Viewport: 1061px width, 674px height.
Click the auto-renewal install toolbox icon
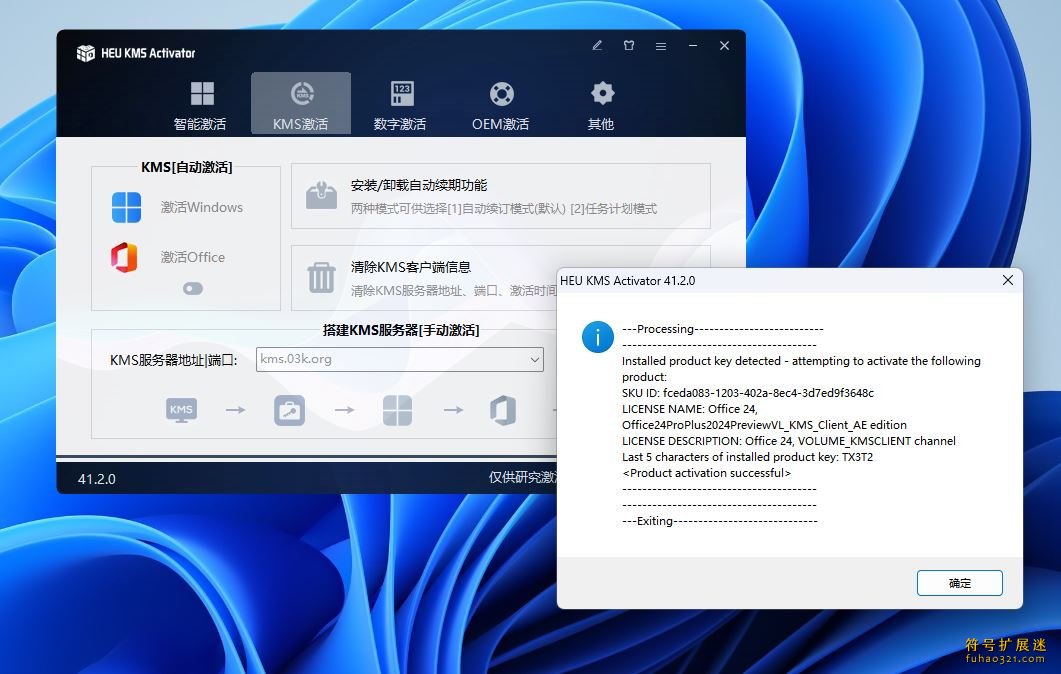pyautogui.click(x=321, y=195)
